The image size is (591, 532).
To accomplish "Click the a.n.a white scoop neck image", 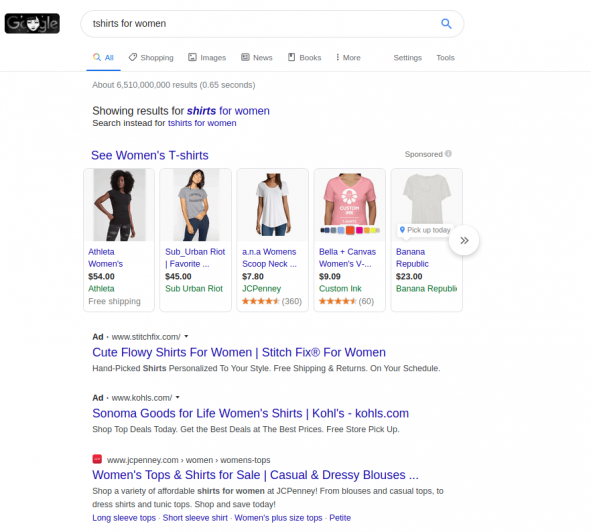I will coord(273,205).
